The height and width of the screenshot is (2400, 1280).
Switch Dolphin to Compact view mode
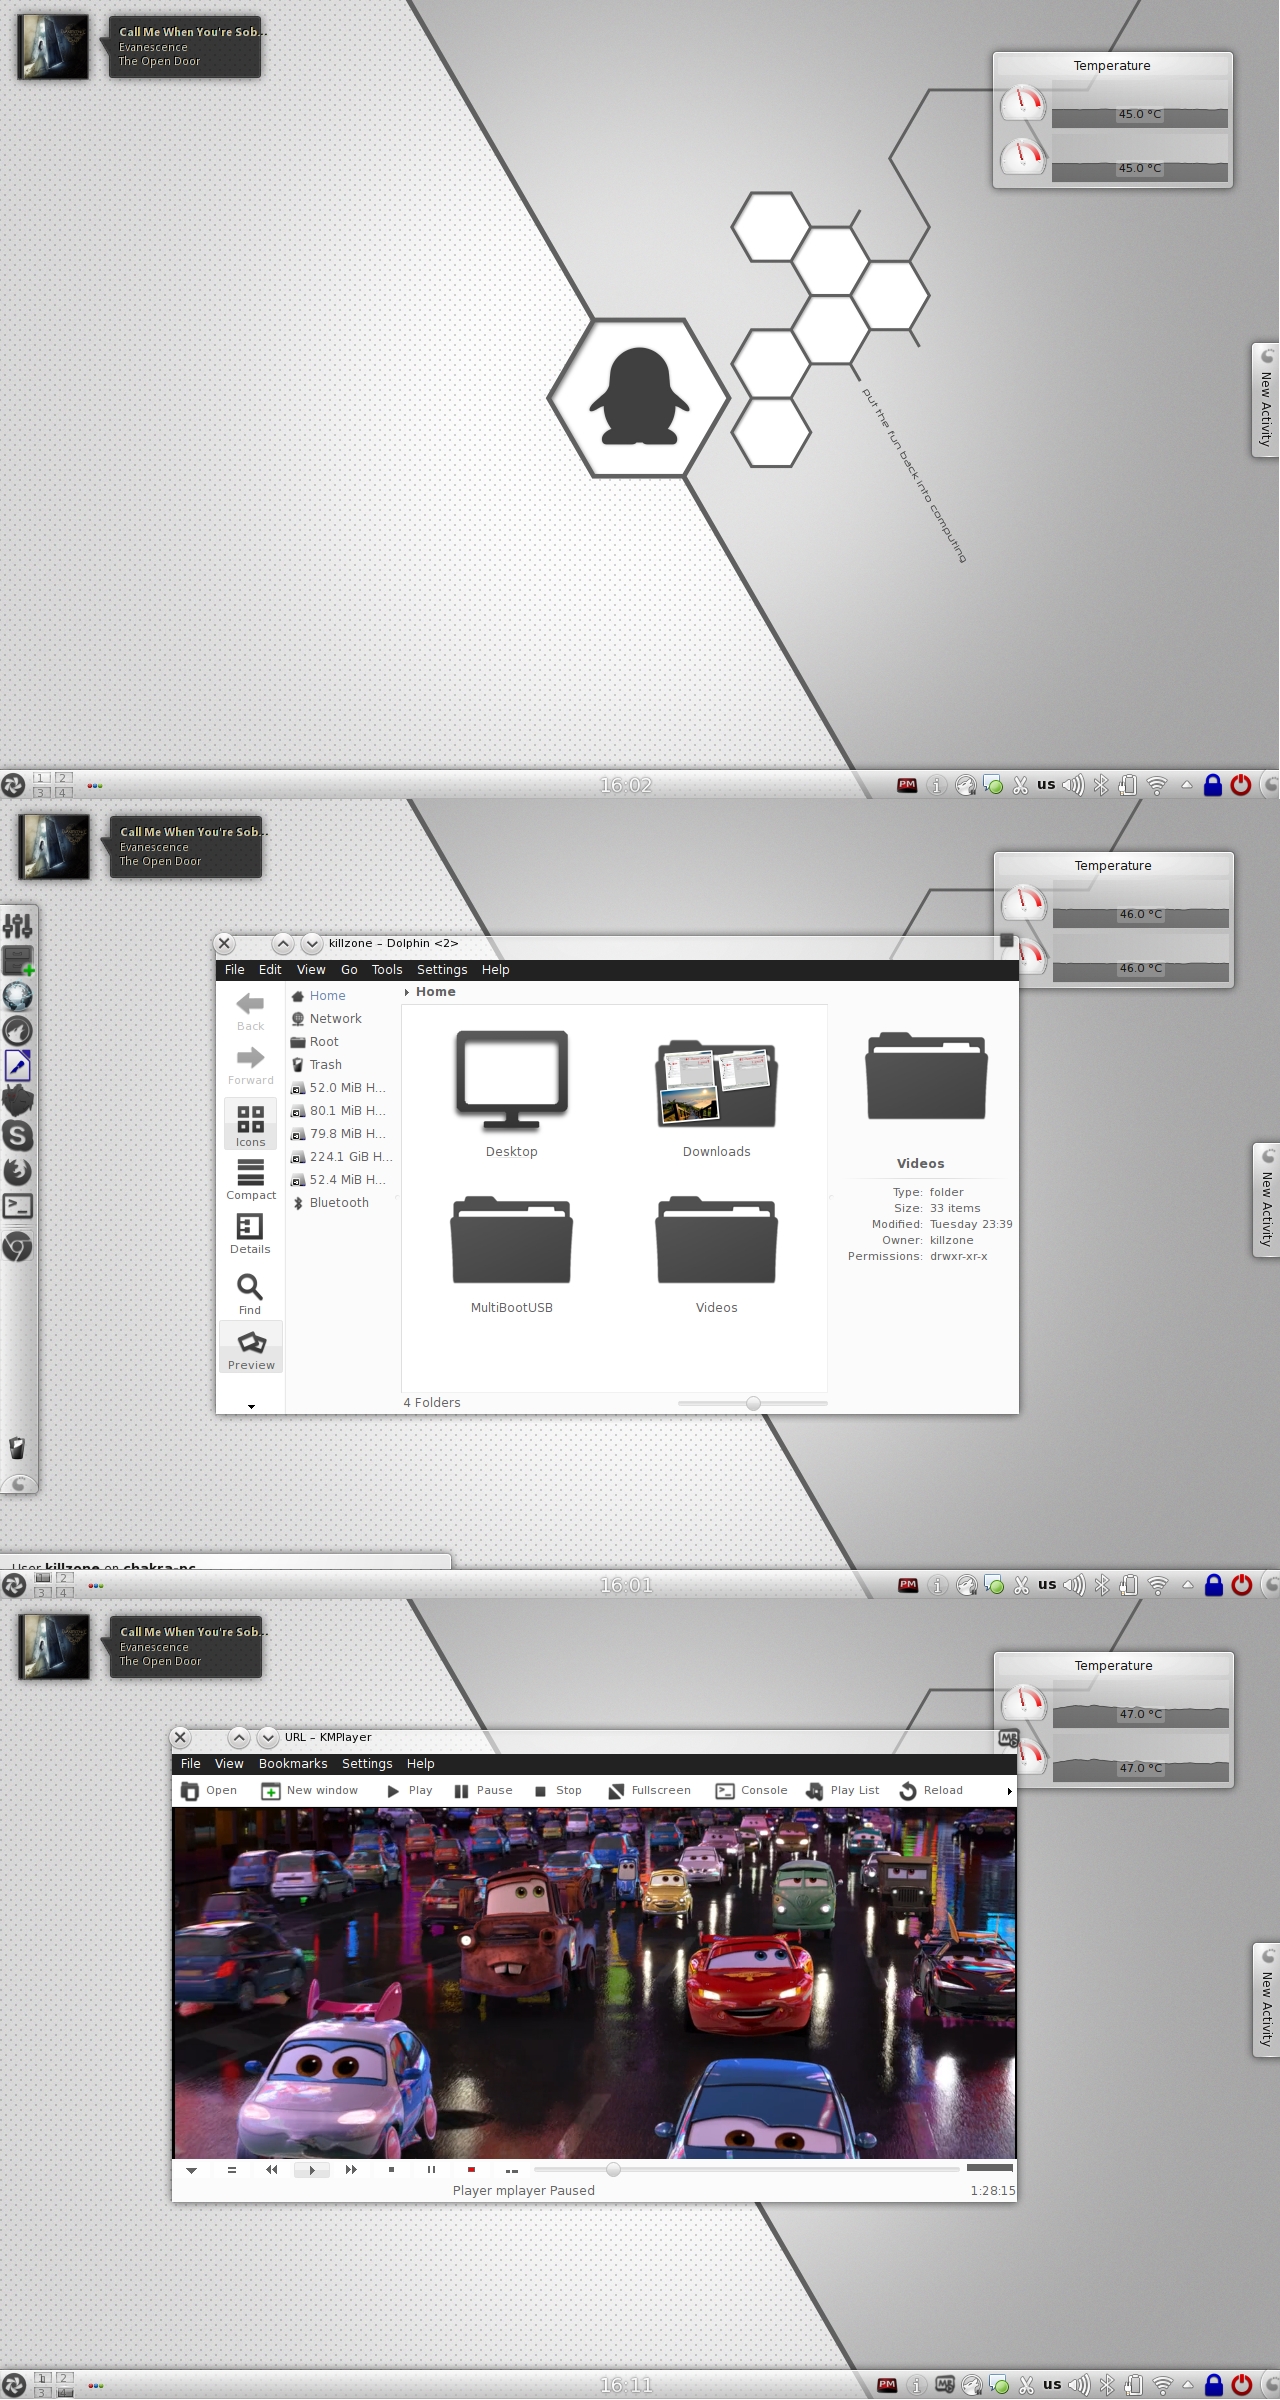250,1179
